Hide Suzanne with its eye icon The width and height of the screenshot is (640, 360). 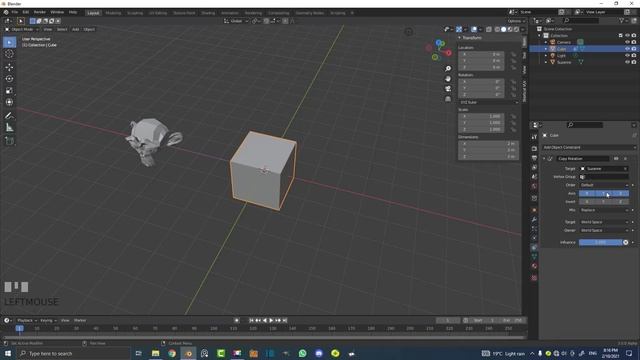[x=627, y=62]
